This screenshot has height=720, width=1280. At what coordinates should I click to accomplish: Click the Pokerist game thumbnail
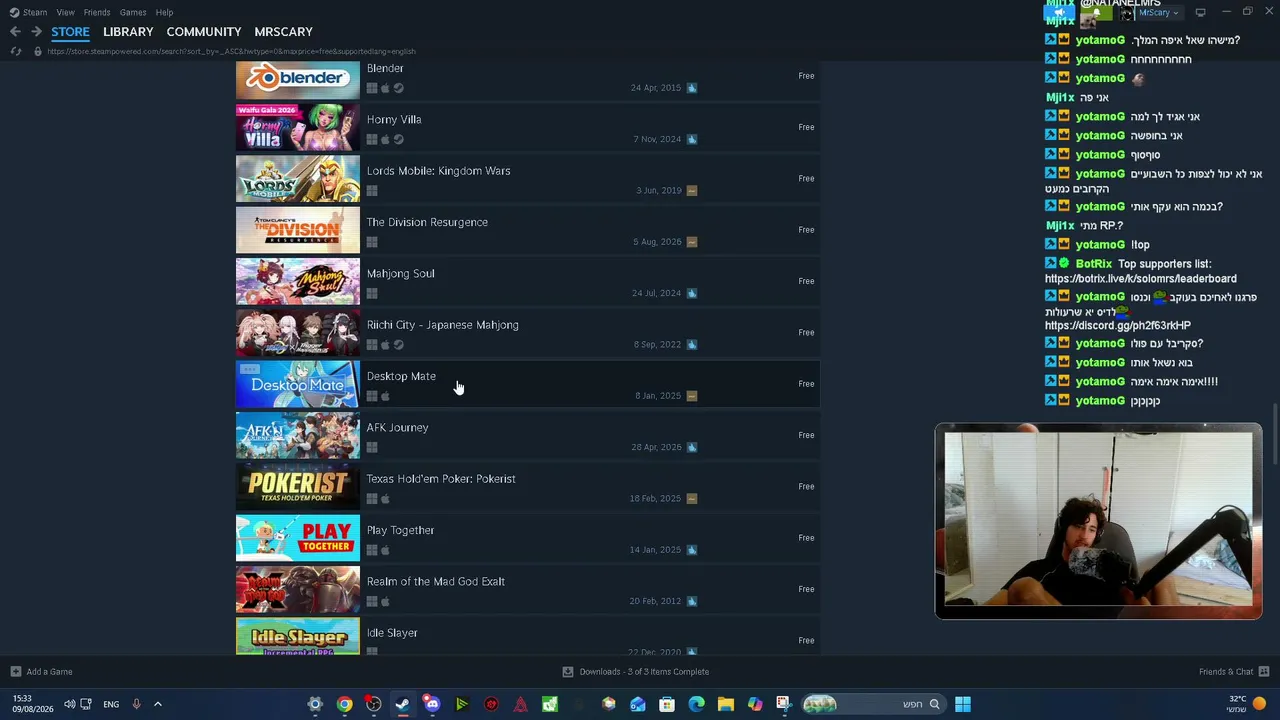(298, 488)
